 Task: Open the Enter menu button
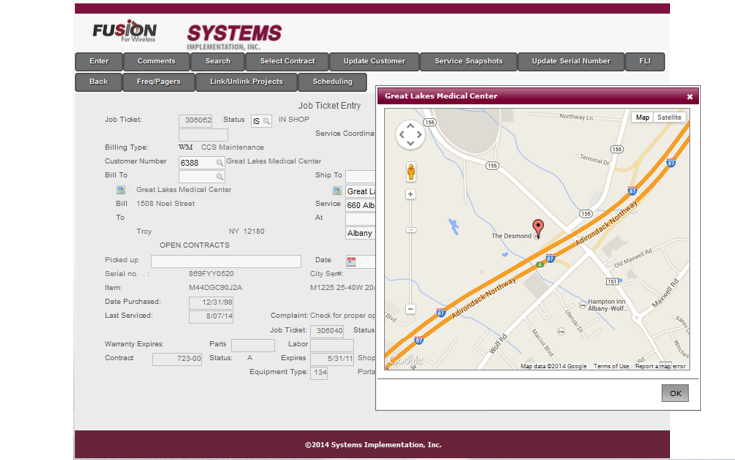tap(99, 61)
